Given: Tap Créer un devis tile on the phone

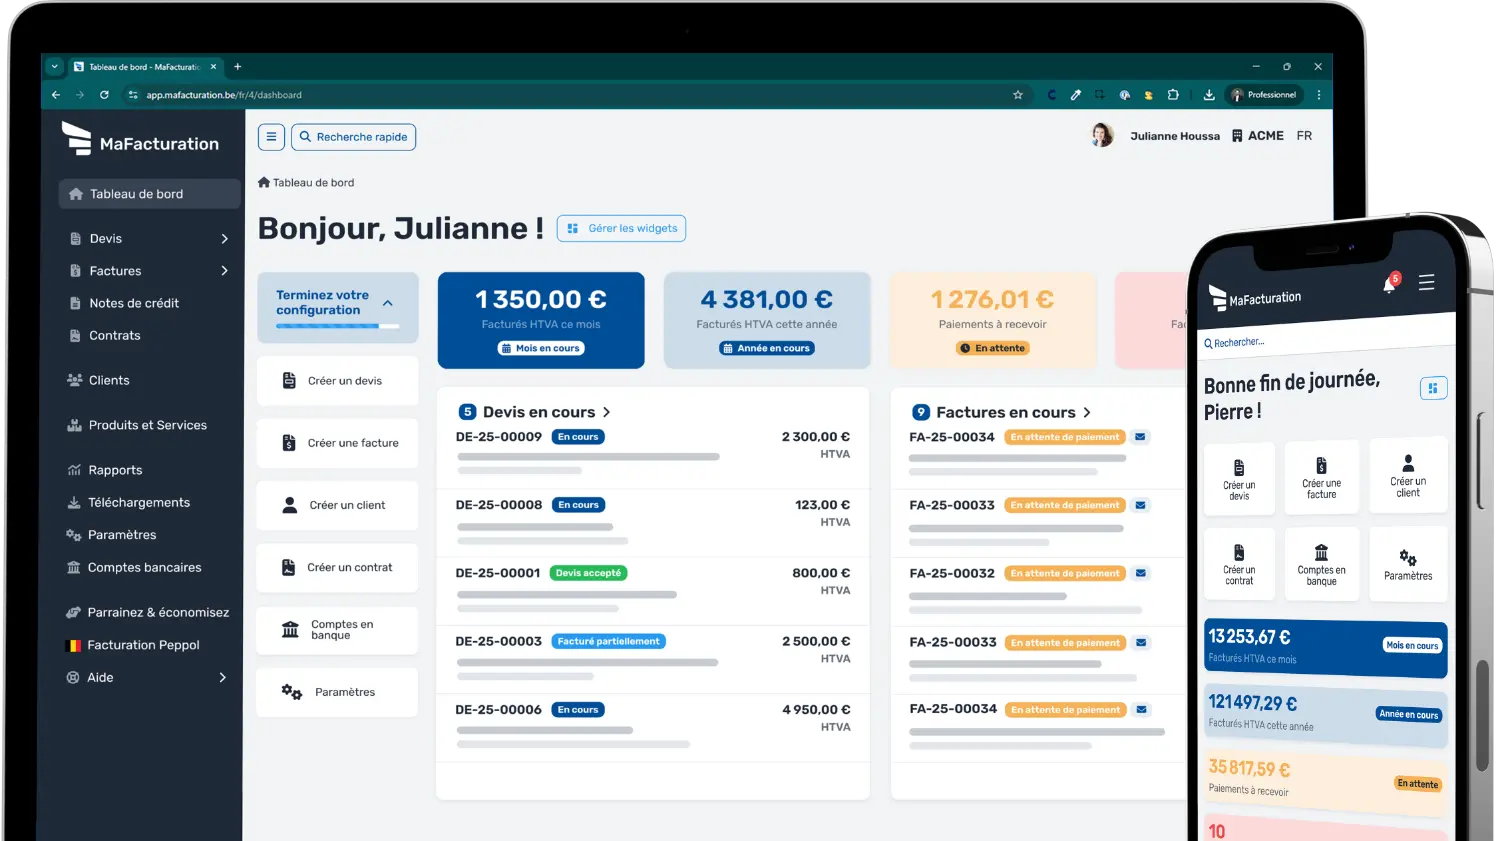Looking at the screenshot, I should [1239, 479].
